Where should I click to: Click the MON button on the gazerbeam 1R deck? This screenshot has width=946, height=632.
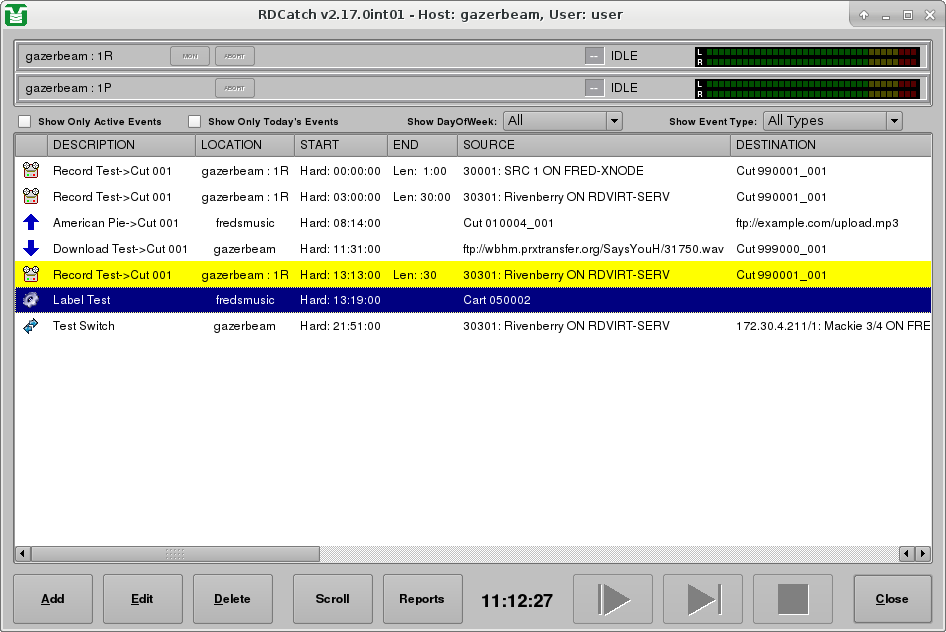pos(189,56)
